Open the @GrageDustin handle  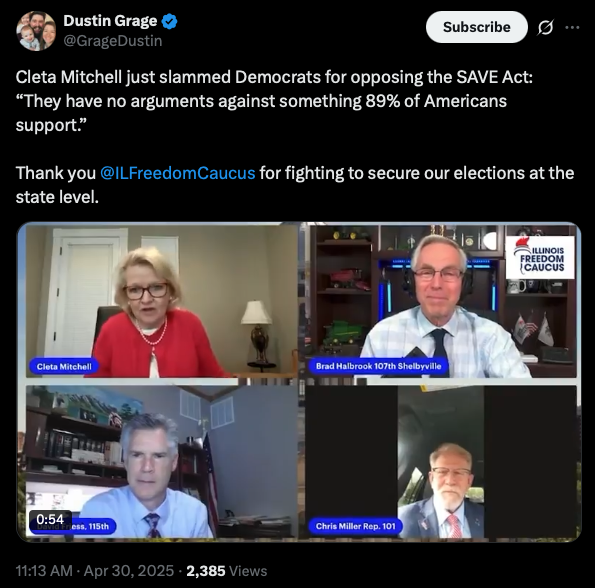pos(113,41)
